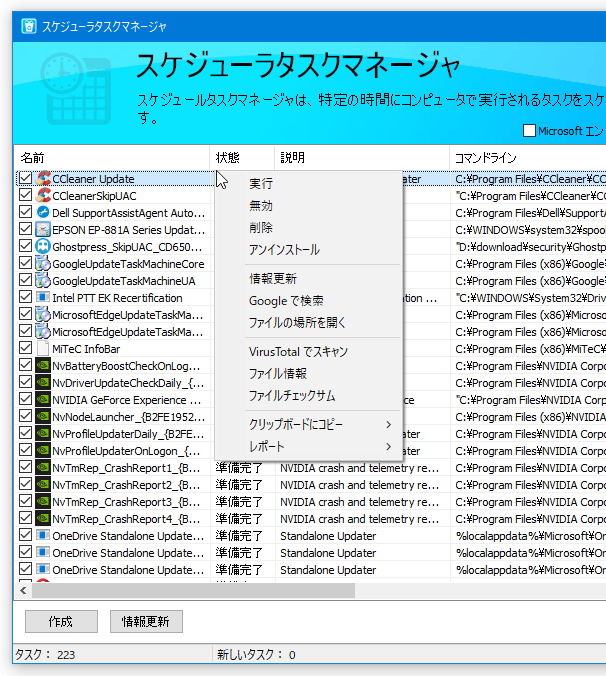Click the Dell SupportAssistAgent row icon
This screenshot has height=676, width=606.
click(x=43, y=212)
